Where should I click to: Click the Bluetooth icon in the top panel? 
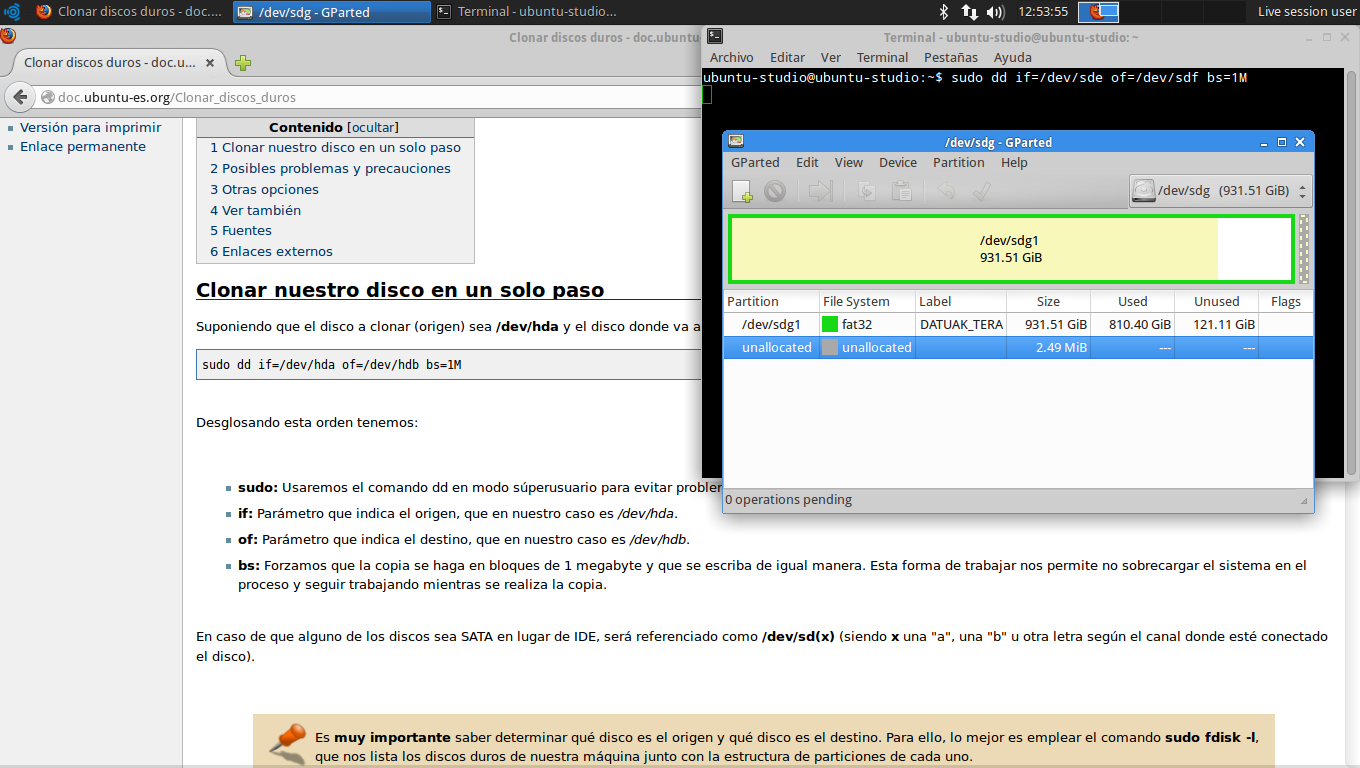942,12
